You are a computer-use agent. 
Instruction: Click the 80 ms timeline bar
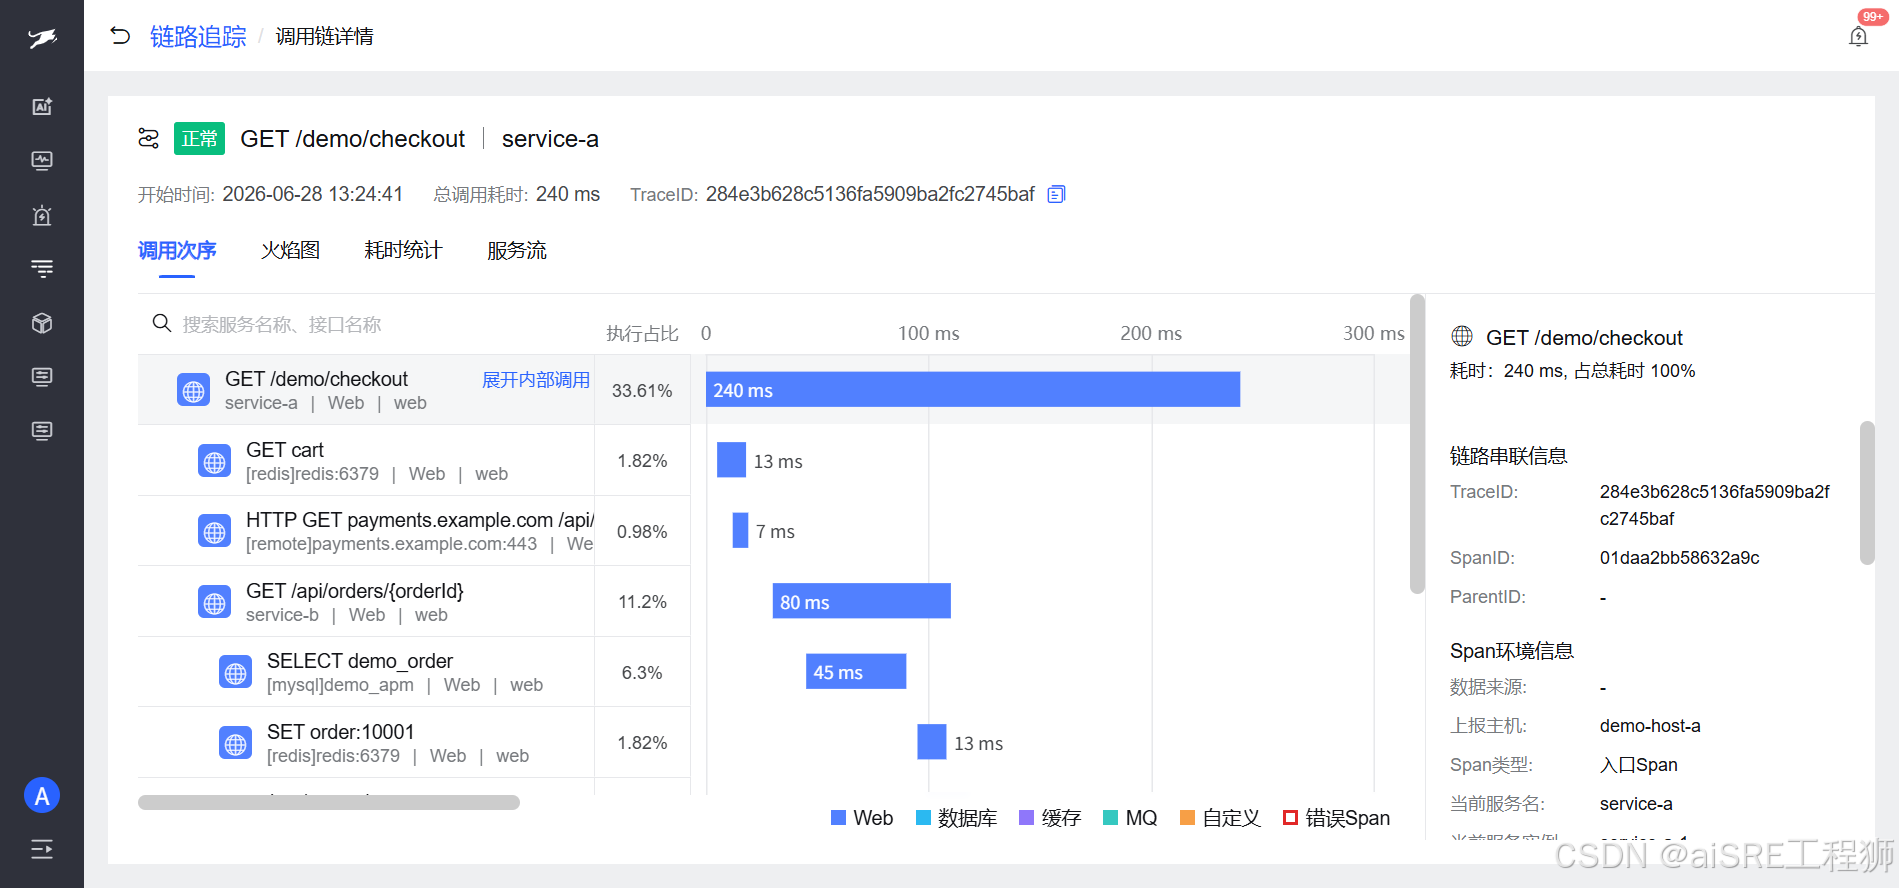pos(861,601)
